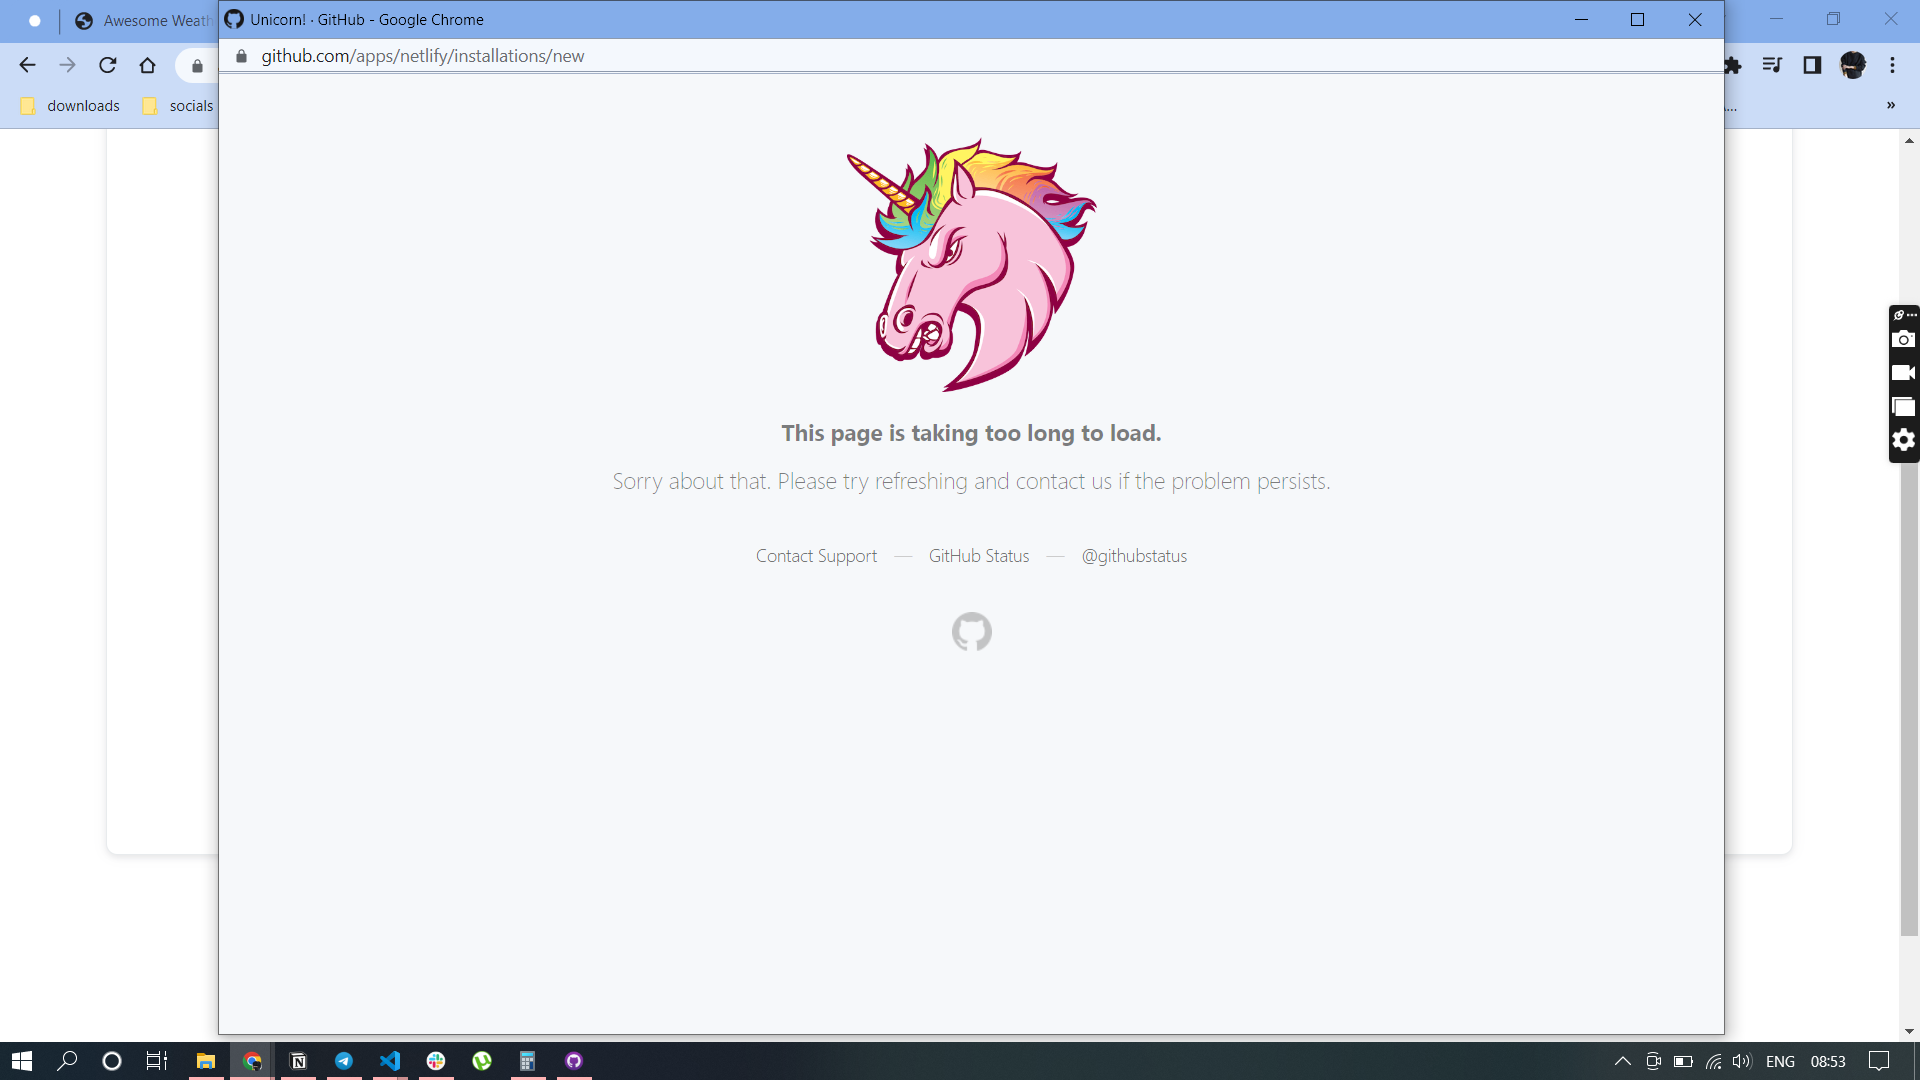Reload the GitHub page
This screenshot has width=1920, height=1080.
[107, 65]
